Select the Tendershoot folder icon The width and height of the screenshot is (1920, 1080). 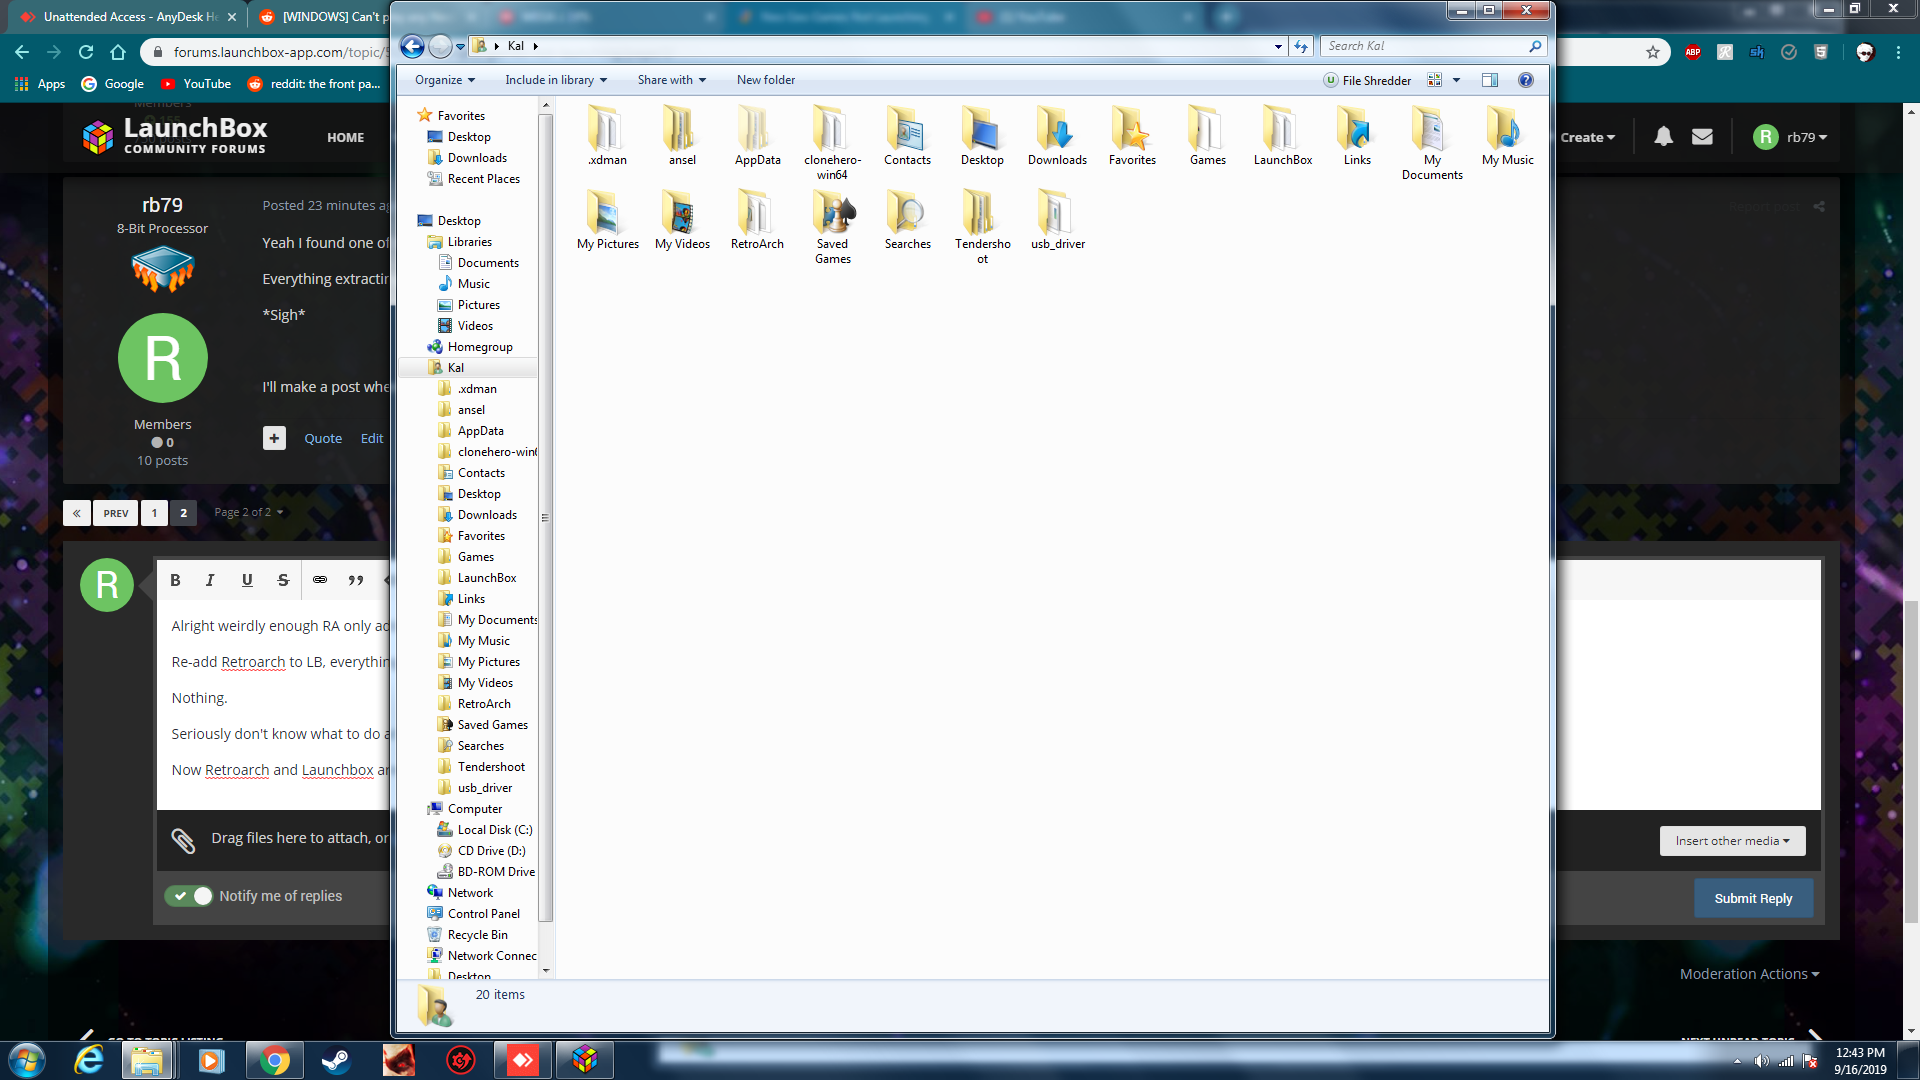[982, 213]
